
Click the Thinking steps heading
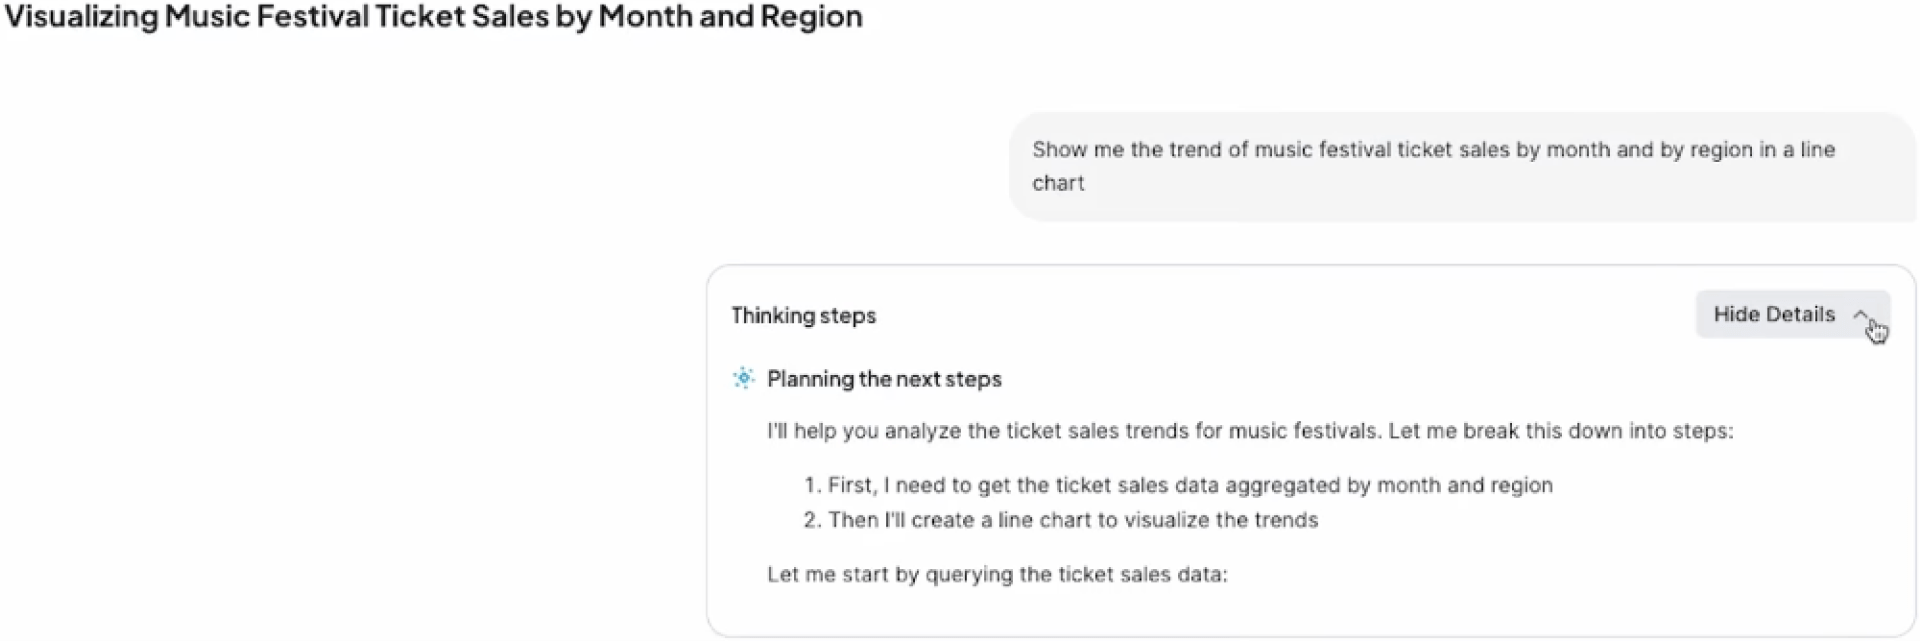(x=803, y=315)
